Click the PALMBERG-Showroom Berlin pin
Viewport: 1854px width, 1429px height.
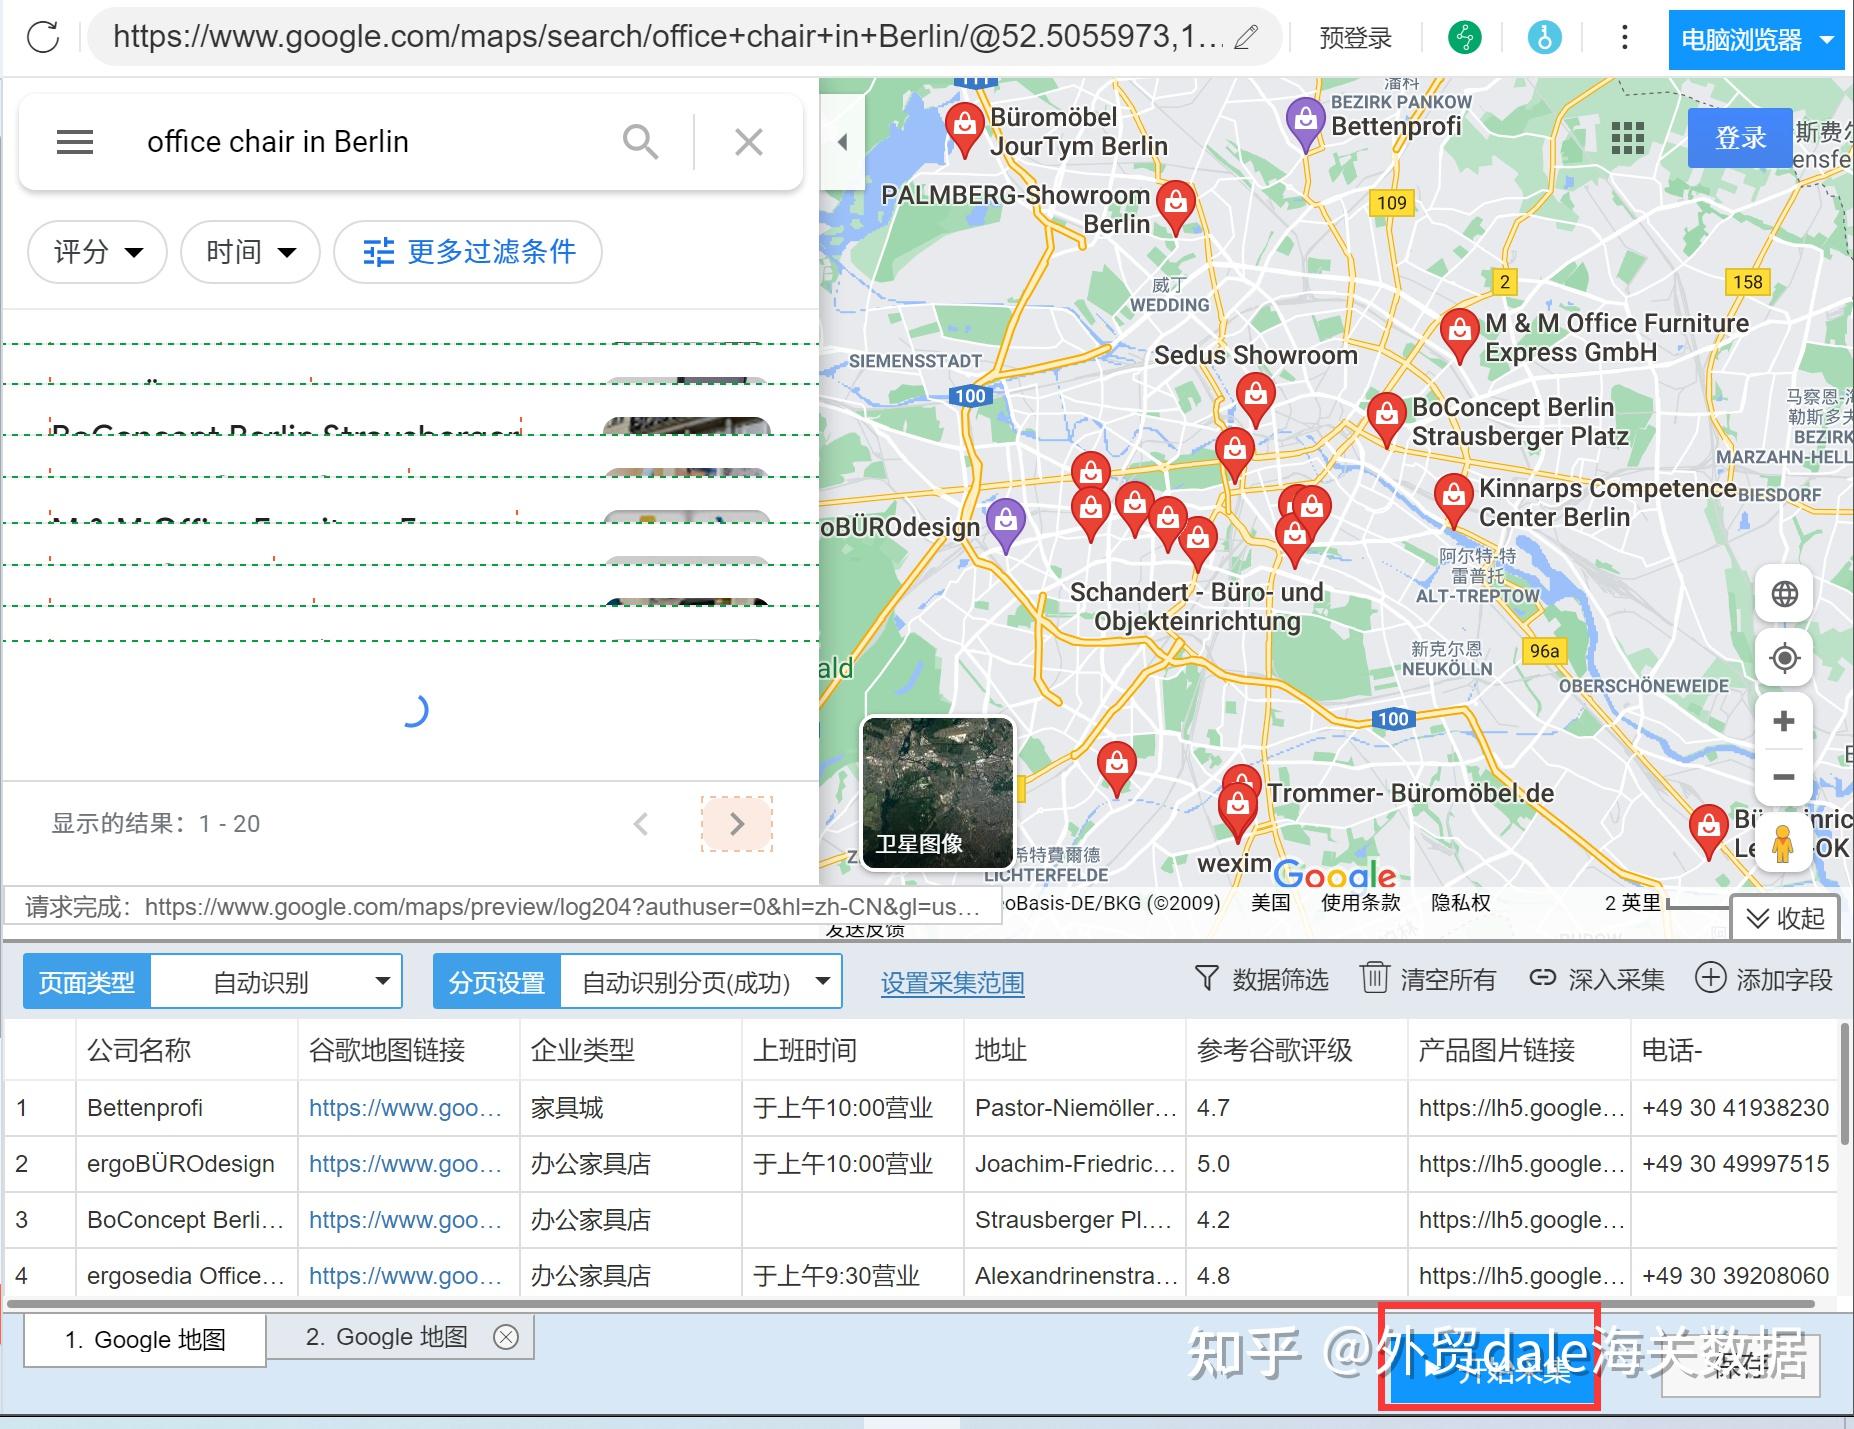click(1176, 206)
